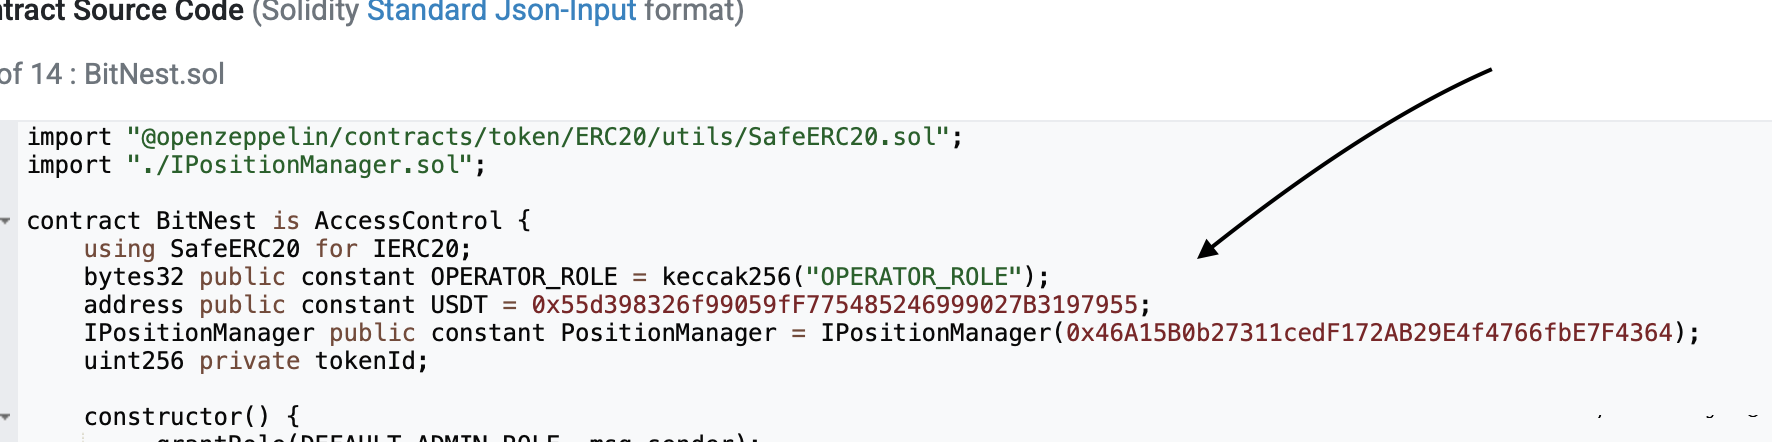Click IERC20 in the using statement

click(415, 249)
